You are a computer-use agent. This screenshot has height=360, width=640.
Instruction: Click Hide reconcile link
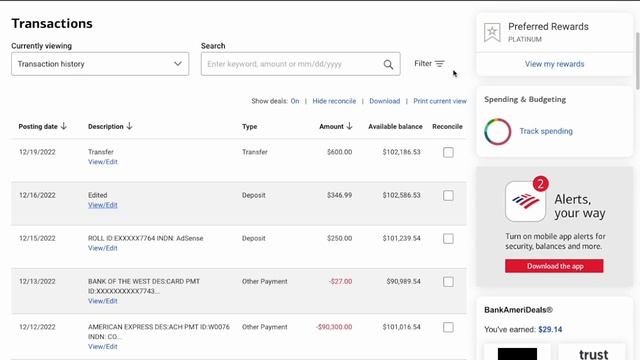pyautogui.click(x=334, y=101)
